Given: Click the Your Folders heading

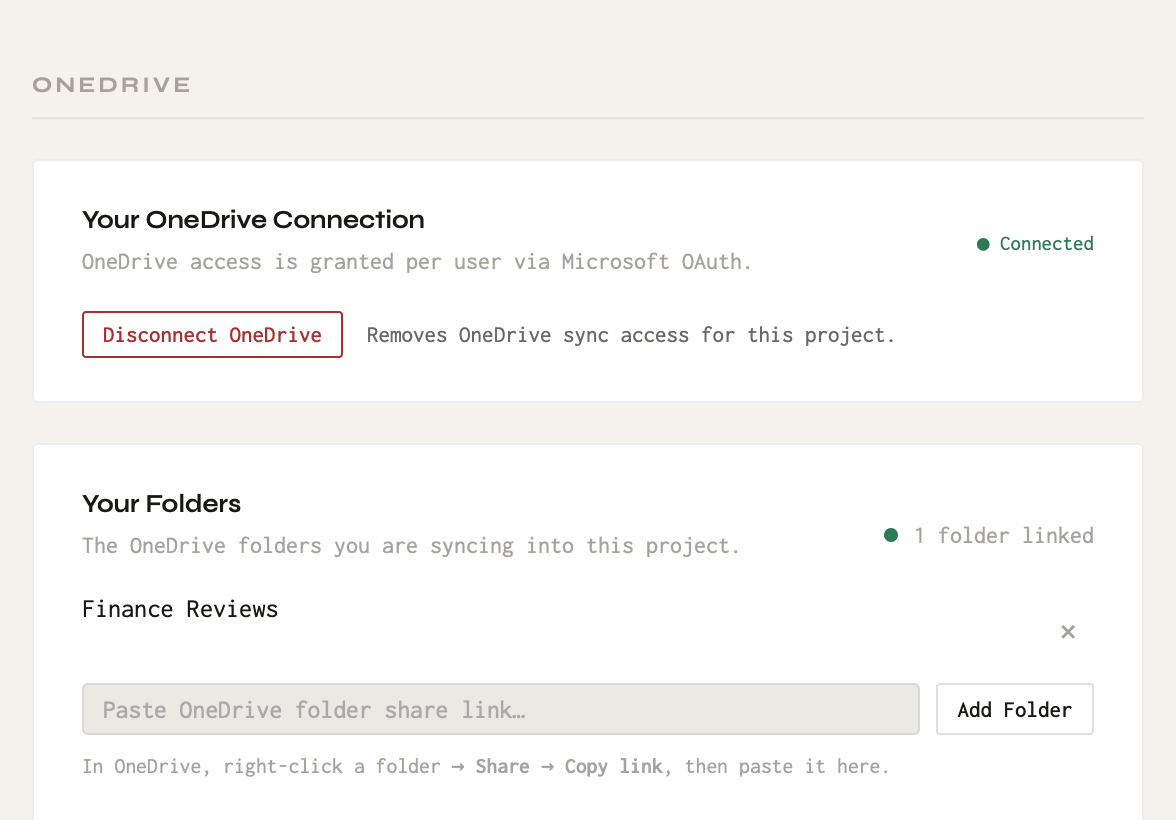Looking at the screenshot, I should [x=161, y=503].
